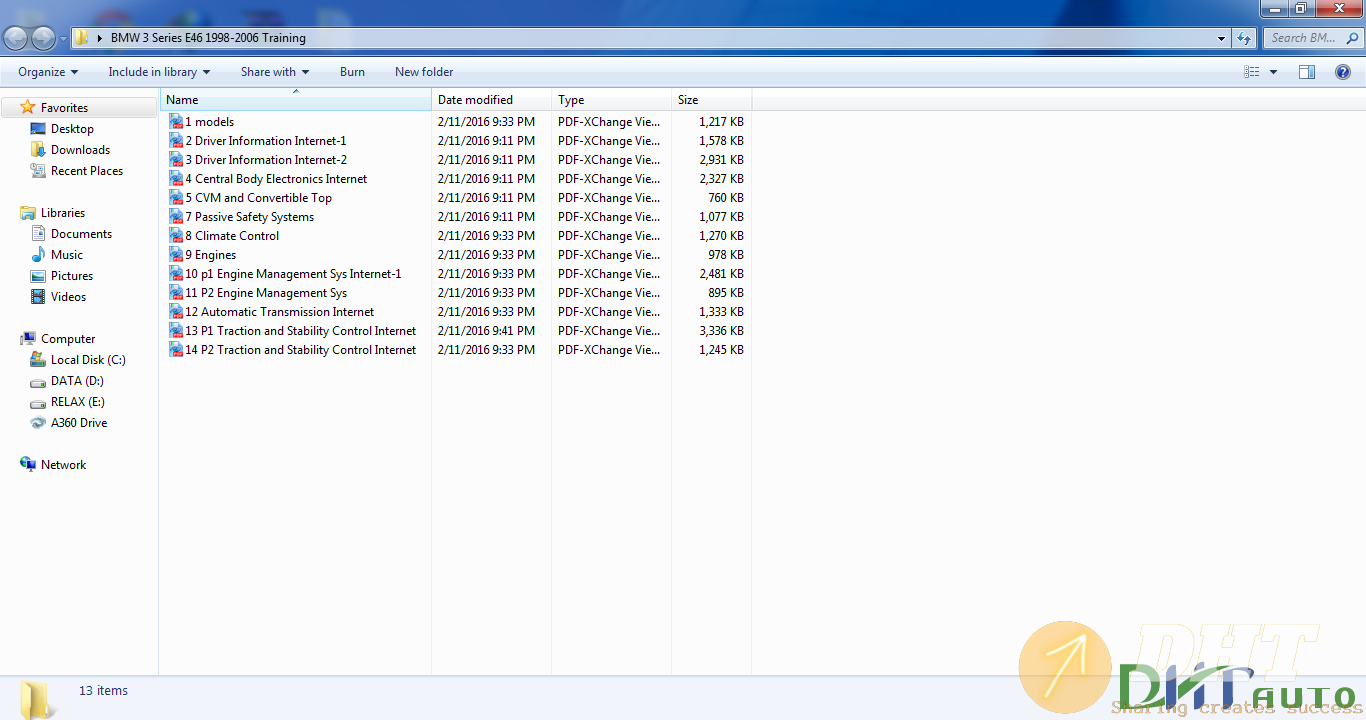Open the Documents library
Viewport: 1366px width, 720px height.
(x=81, y=234)
